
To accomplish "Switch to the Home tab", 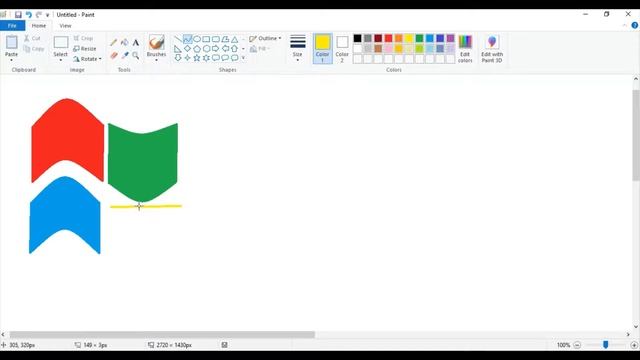I will pyautogui.click(x=39, y=26).
